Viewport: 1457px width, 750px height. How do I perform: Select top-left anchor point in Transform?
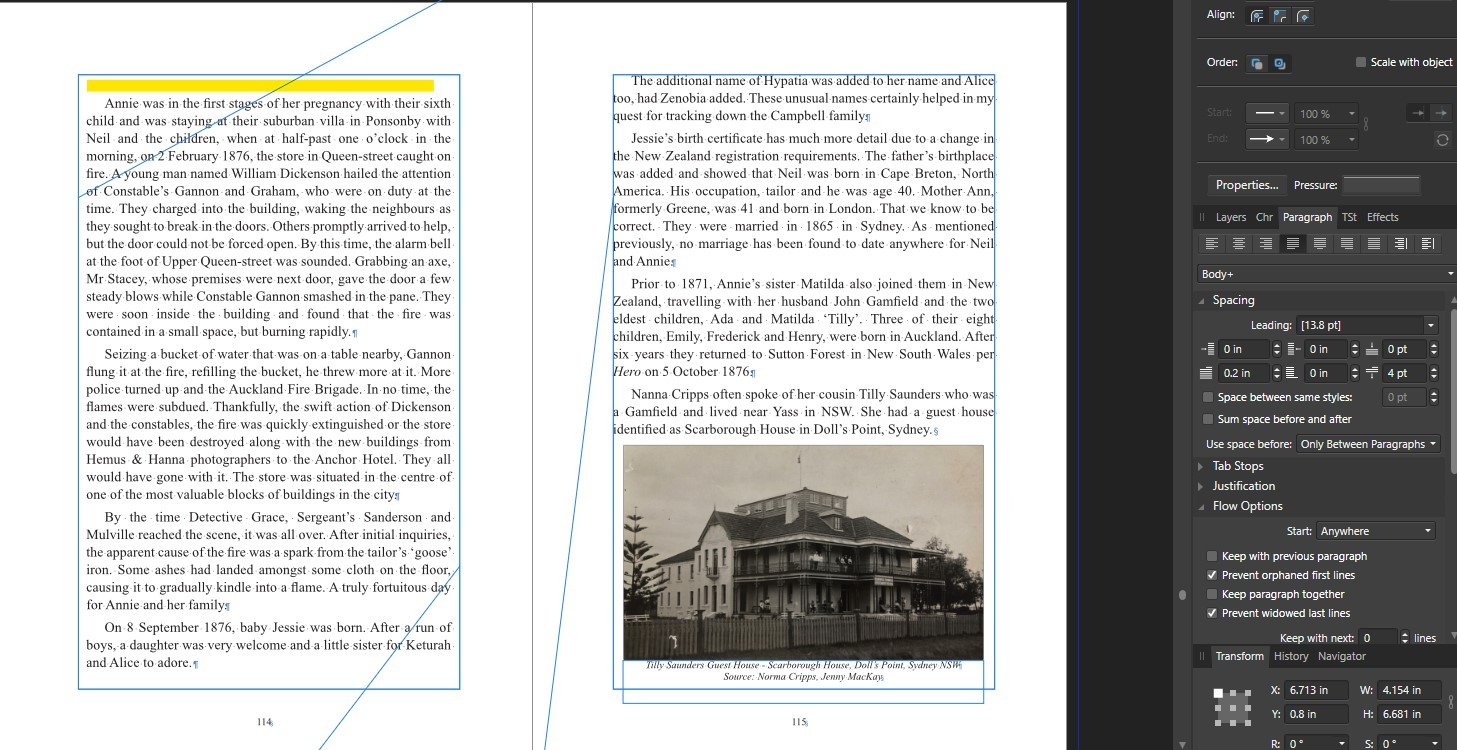[x=1219, y=693]
